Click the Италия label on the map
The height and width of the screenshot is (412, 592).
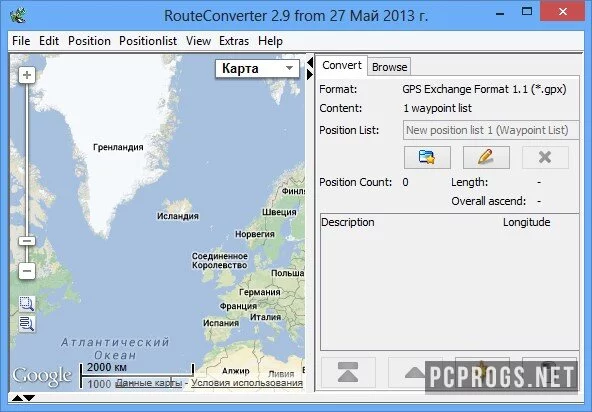(x=265, y=317)
